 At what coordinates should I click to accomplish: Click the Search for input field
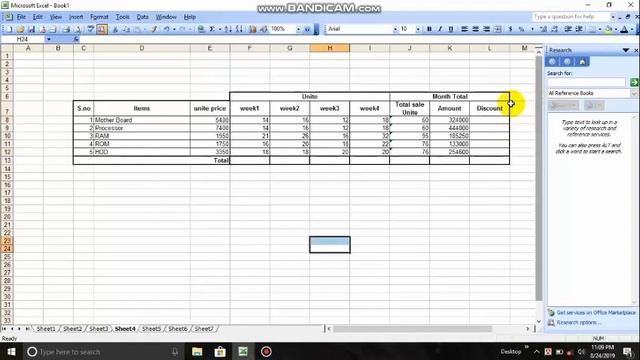pyautogui.click(x=586, y=82)
